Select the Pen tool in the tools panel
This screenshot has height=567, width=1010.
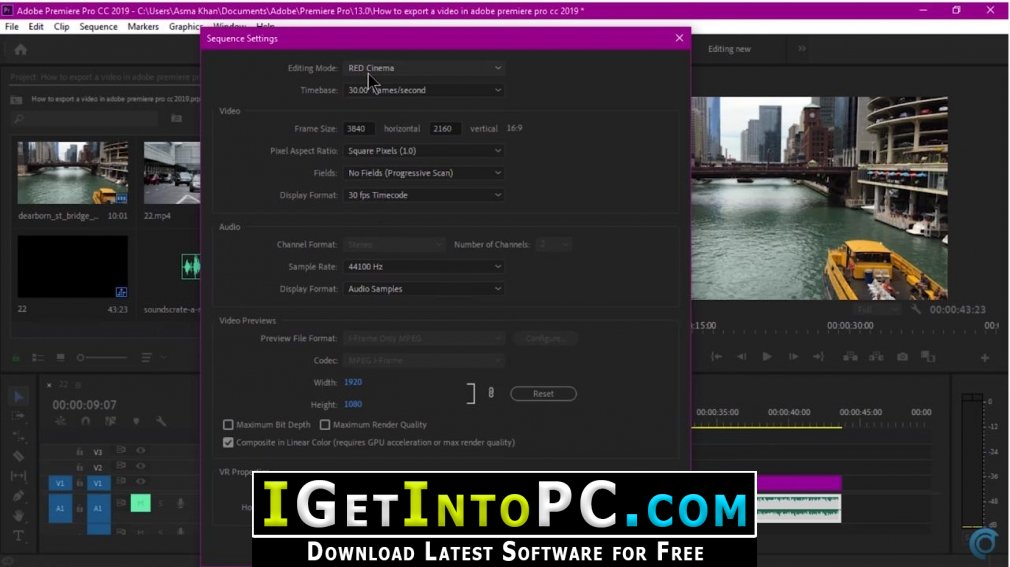pos(19,496)
